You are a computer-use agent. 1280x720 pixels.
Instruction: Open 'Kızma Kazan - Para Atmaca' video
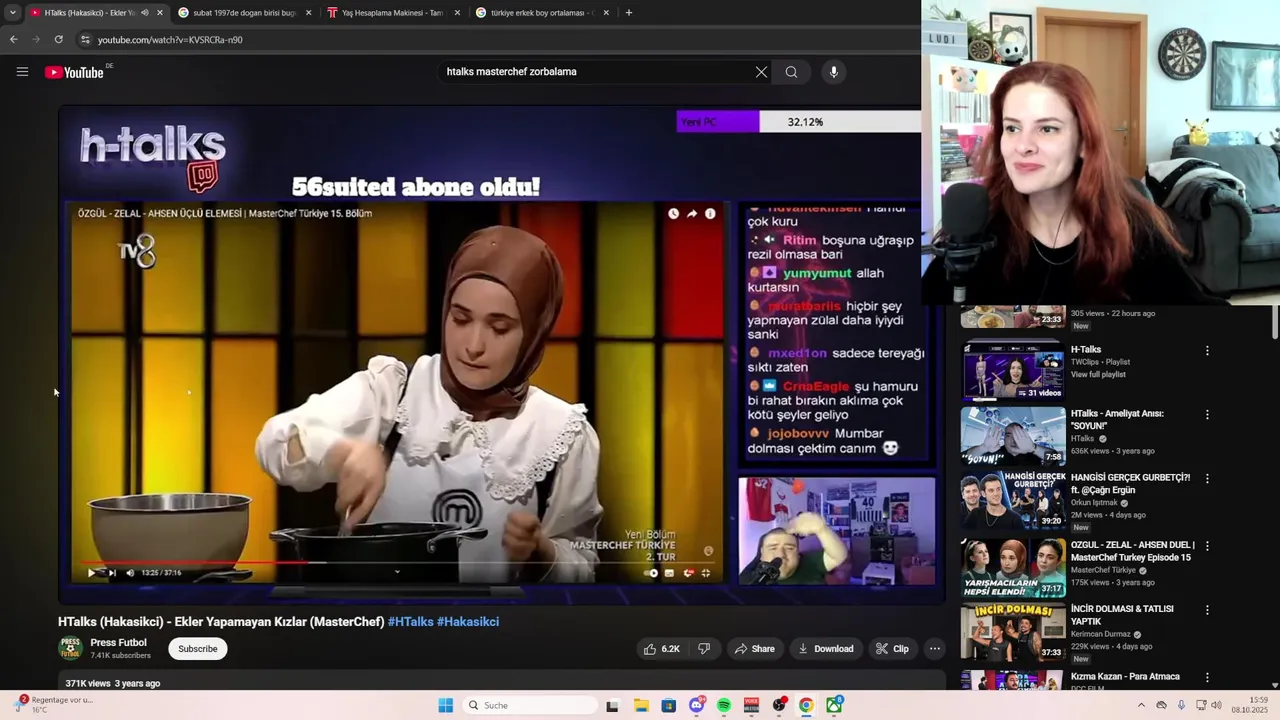pyautogui.click(x=1125, y=677)
